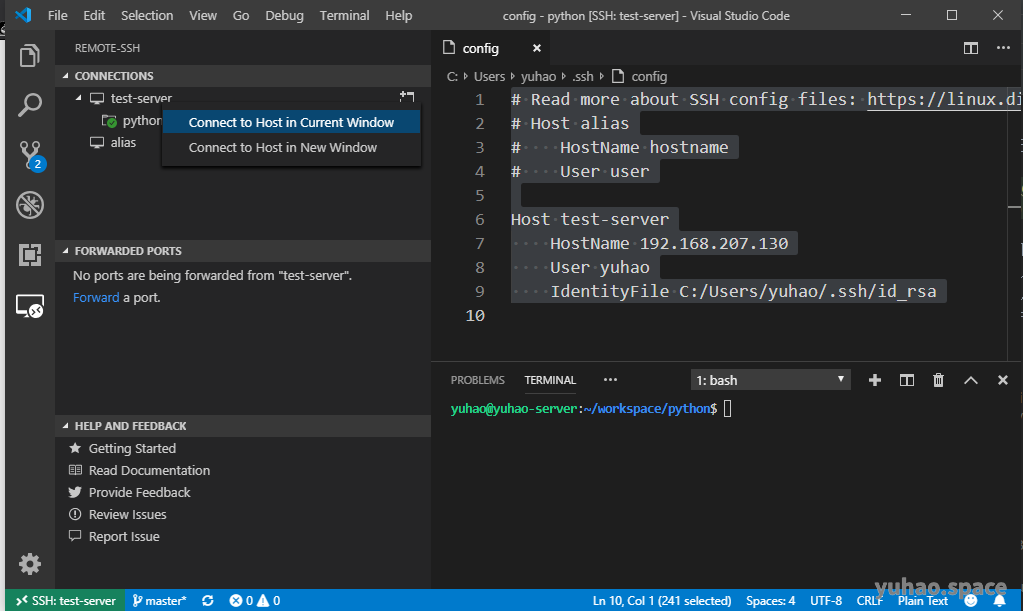Change encoding via UTF-8 status entry
Image resolution: width=1023 pixels, height=611 pixels.
tap(825, 601)
